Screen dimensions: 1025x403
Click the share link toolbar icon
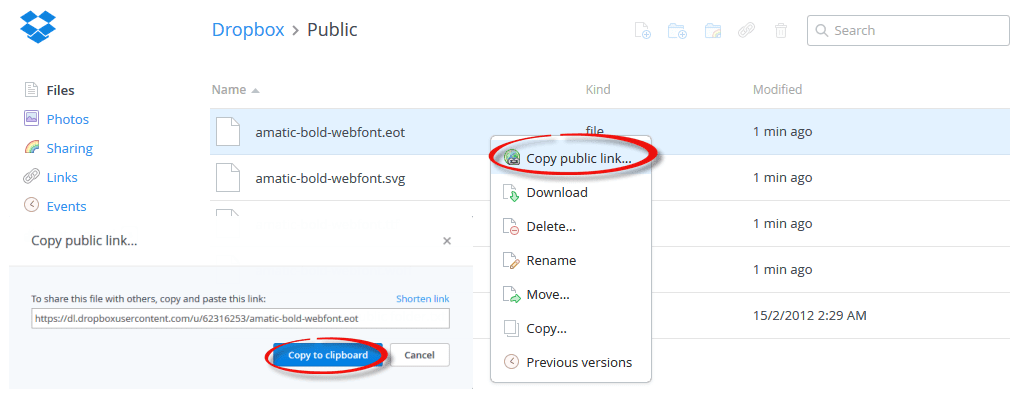[747, 31]
